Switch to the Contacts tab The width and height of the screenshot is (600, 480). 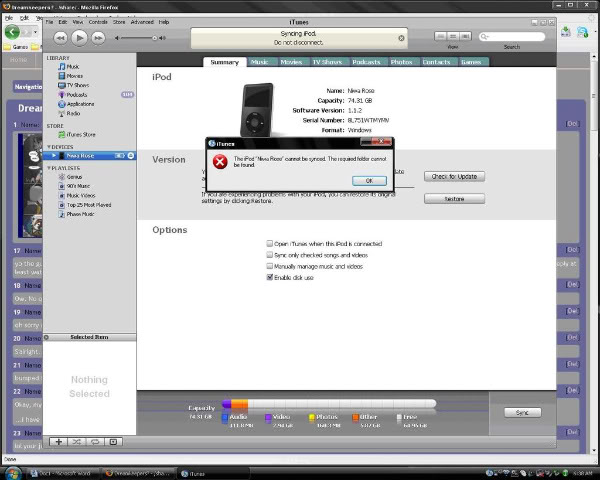436,62
